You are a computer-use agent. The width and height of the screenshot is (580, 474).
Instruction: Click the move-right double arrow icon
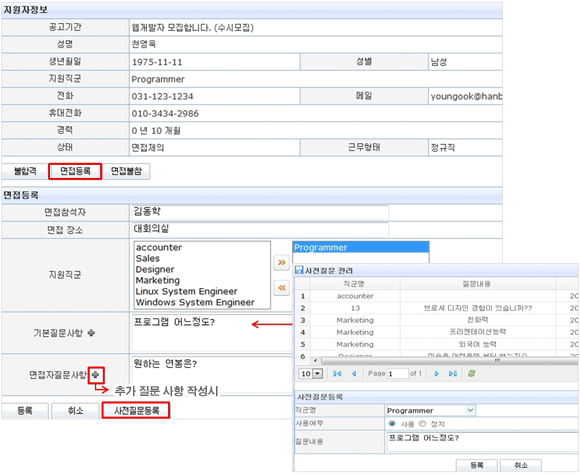point(281,263)
